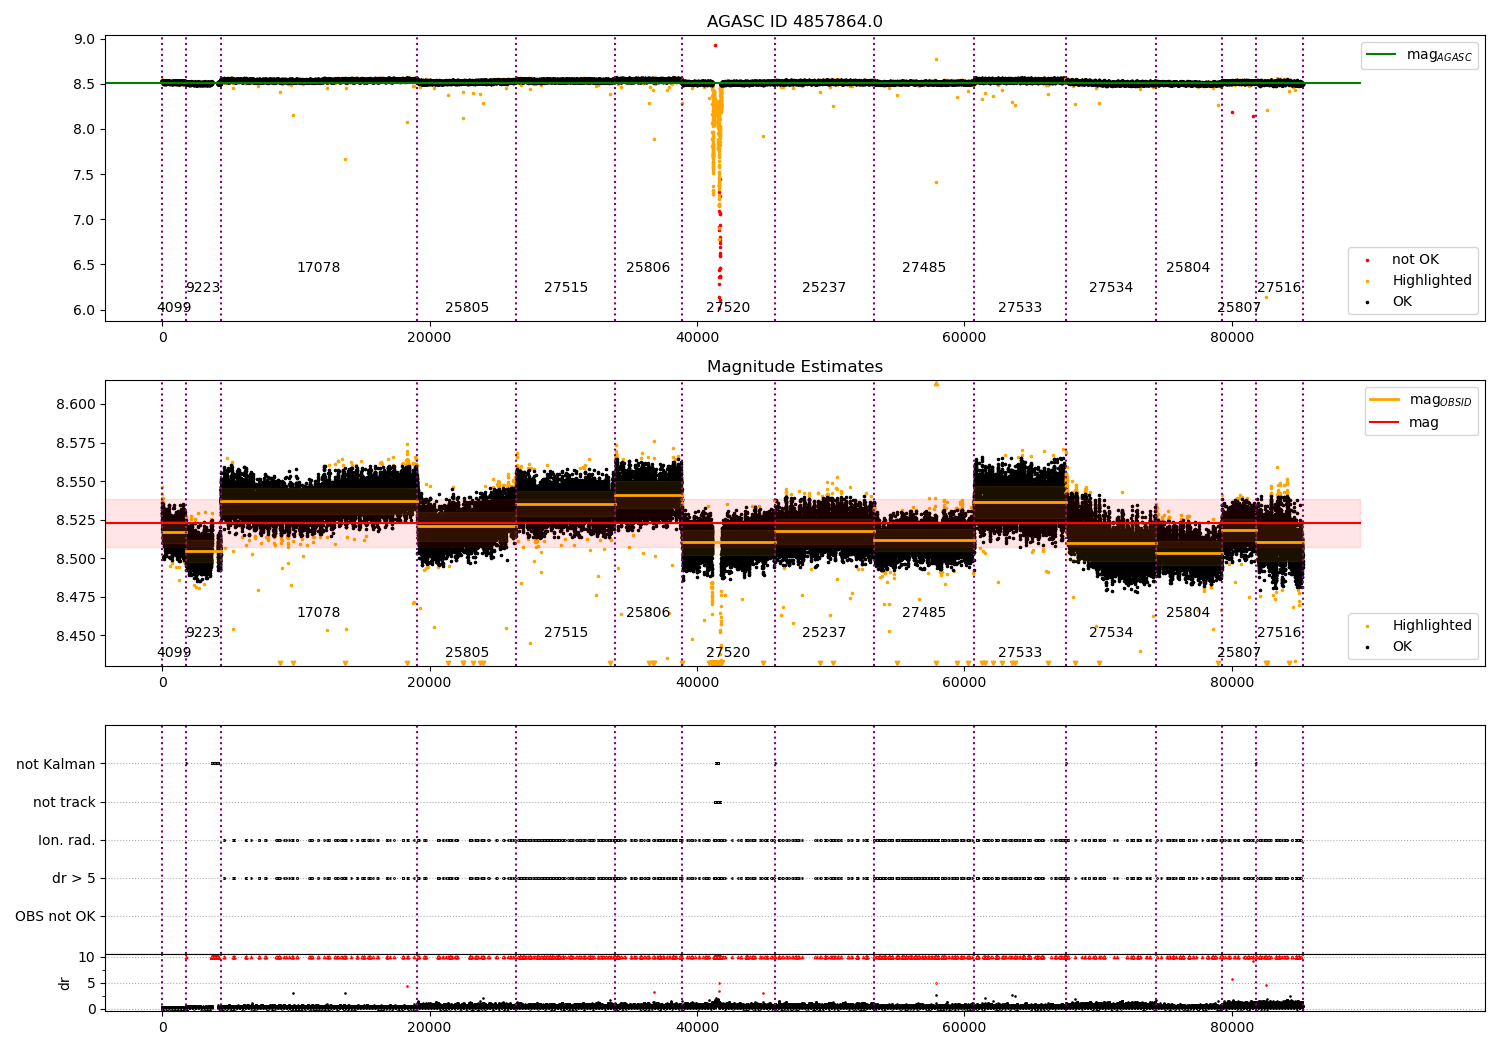Click obsid label 27516 in AGASC ID plot
1500x1050 pixels.
click(x=1279, y=287)
